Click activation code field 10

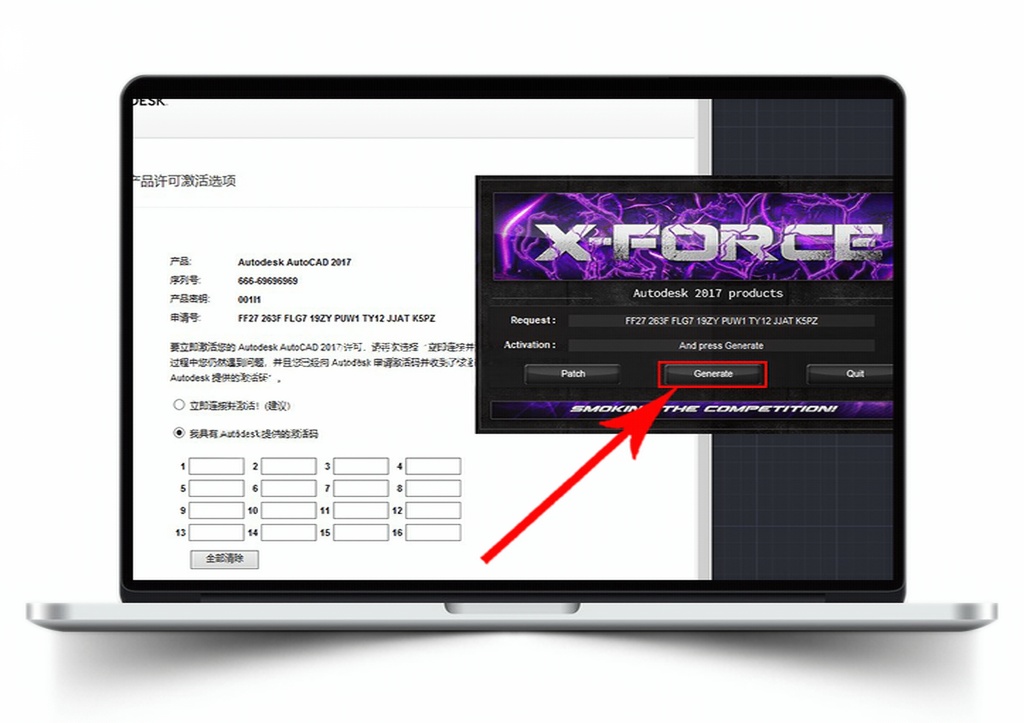pyautogui.click(x=289, y=511)
